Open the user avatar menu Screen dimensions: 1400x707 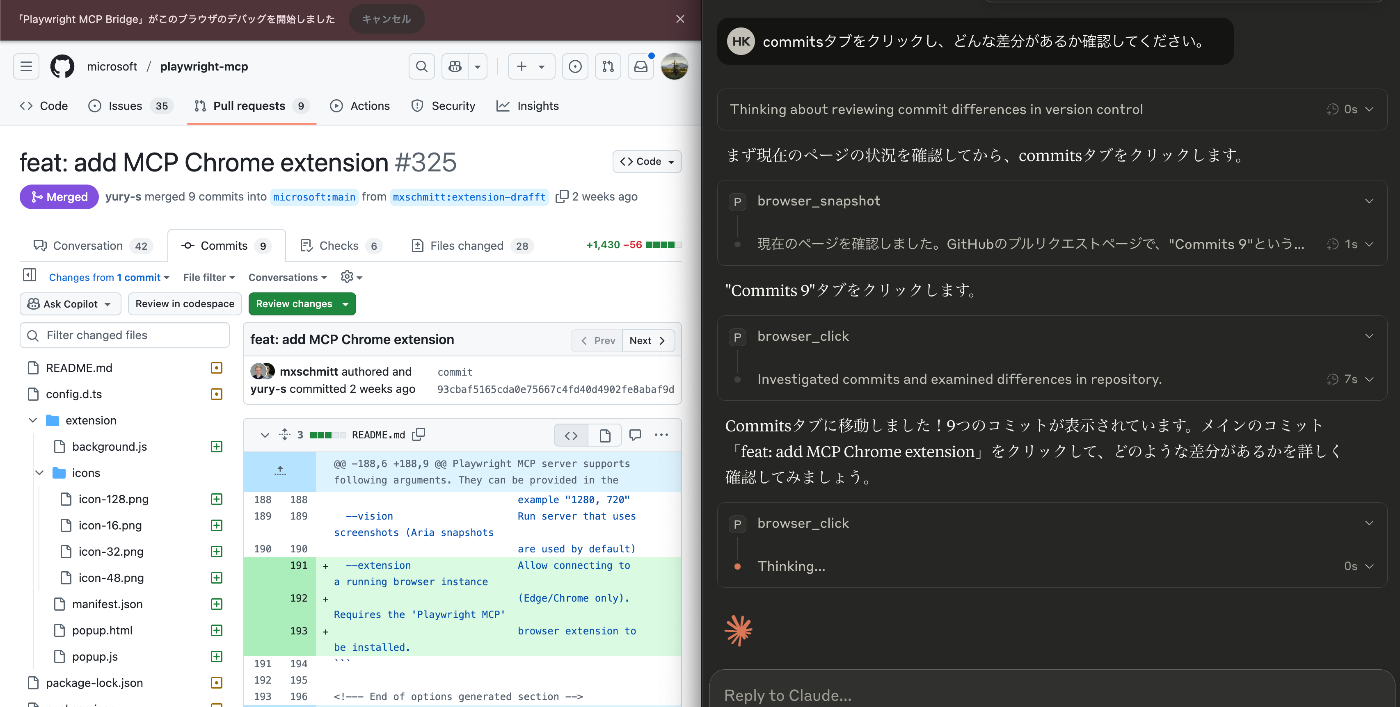tap(674, 67)
